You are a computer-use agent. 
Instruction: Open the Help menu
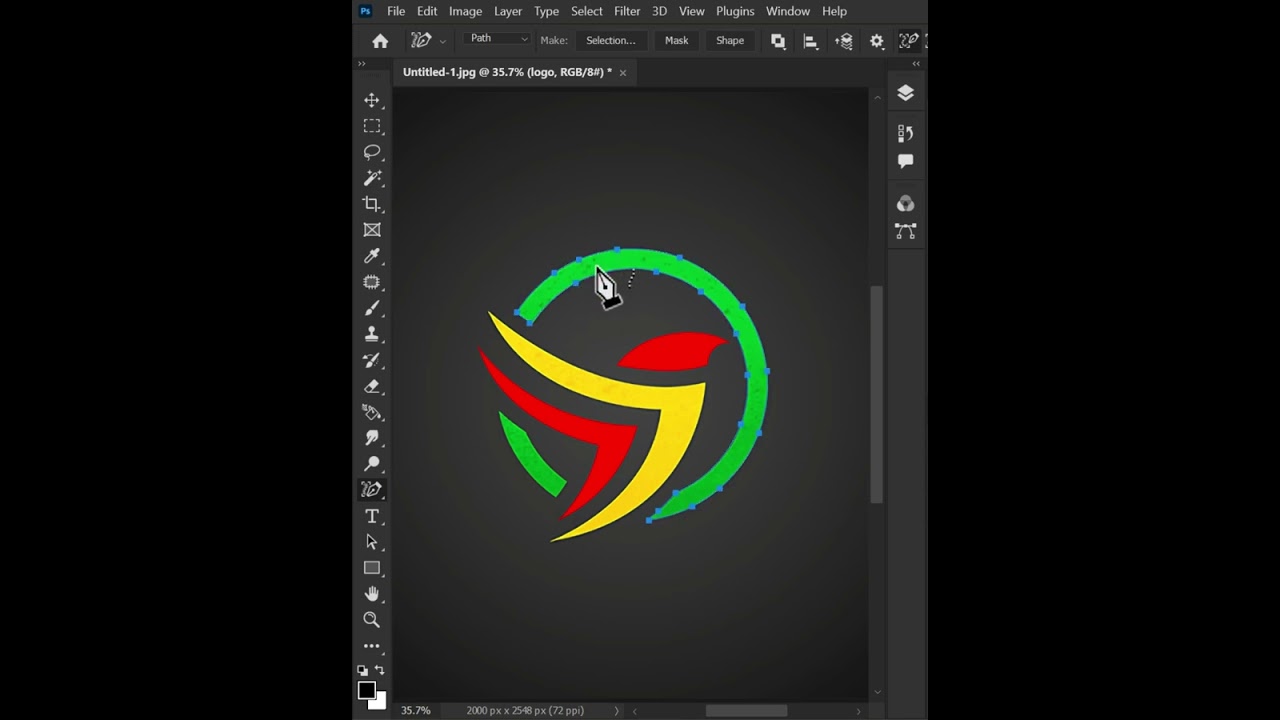(x=834, y=11)
